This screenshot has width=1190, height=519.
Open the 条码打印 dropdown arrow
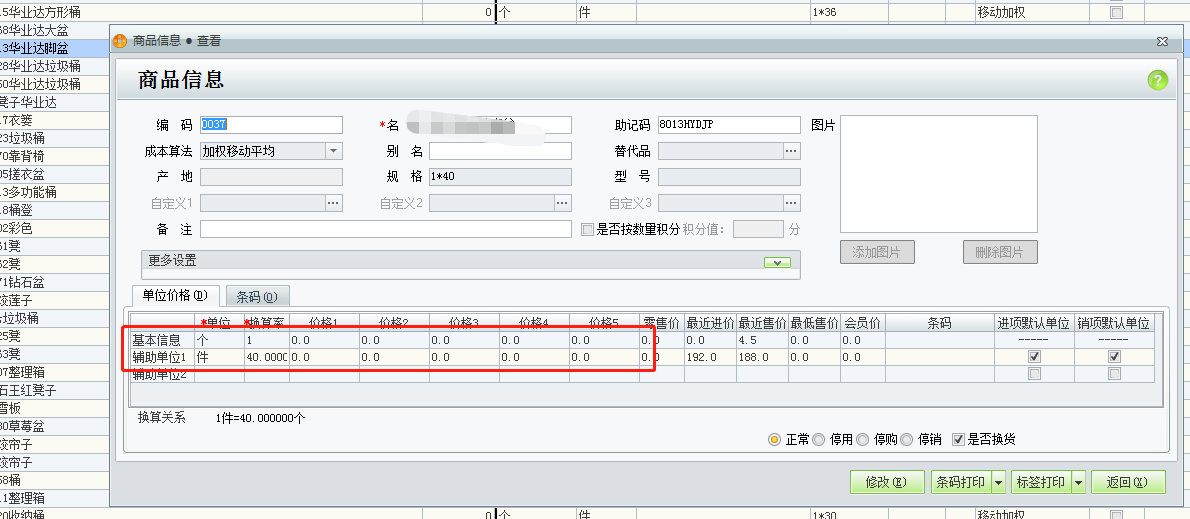[x=999, y=482]
